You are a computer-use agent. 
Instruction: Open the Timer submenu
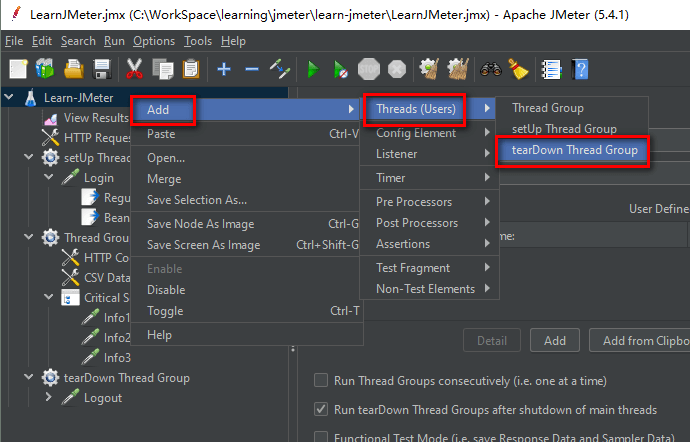coord(429,178)
